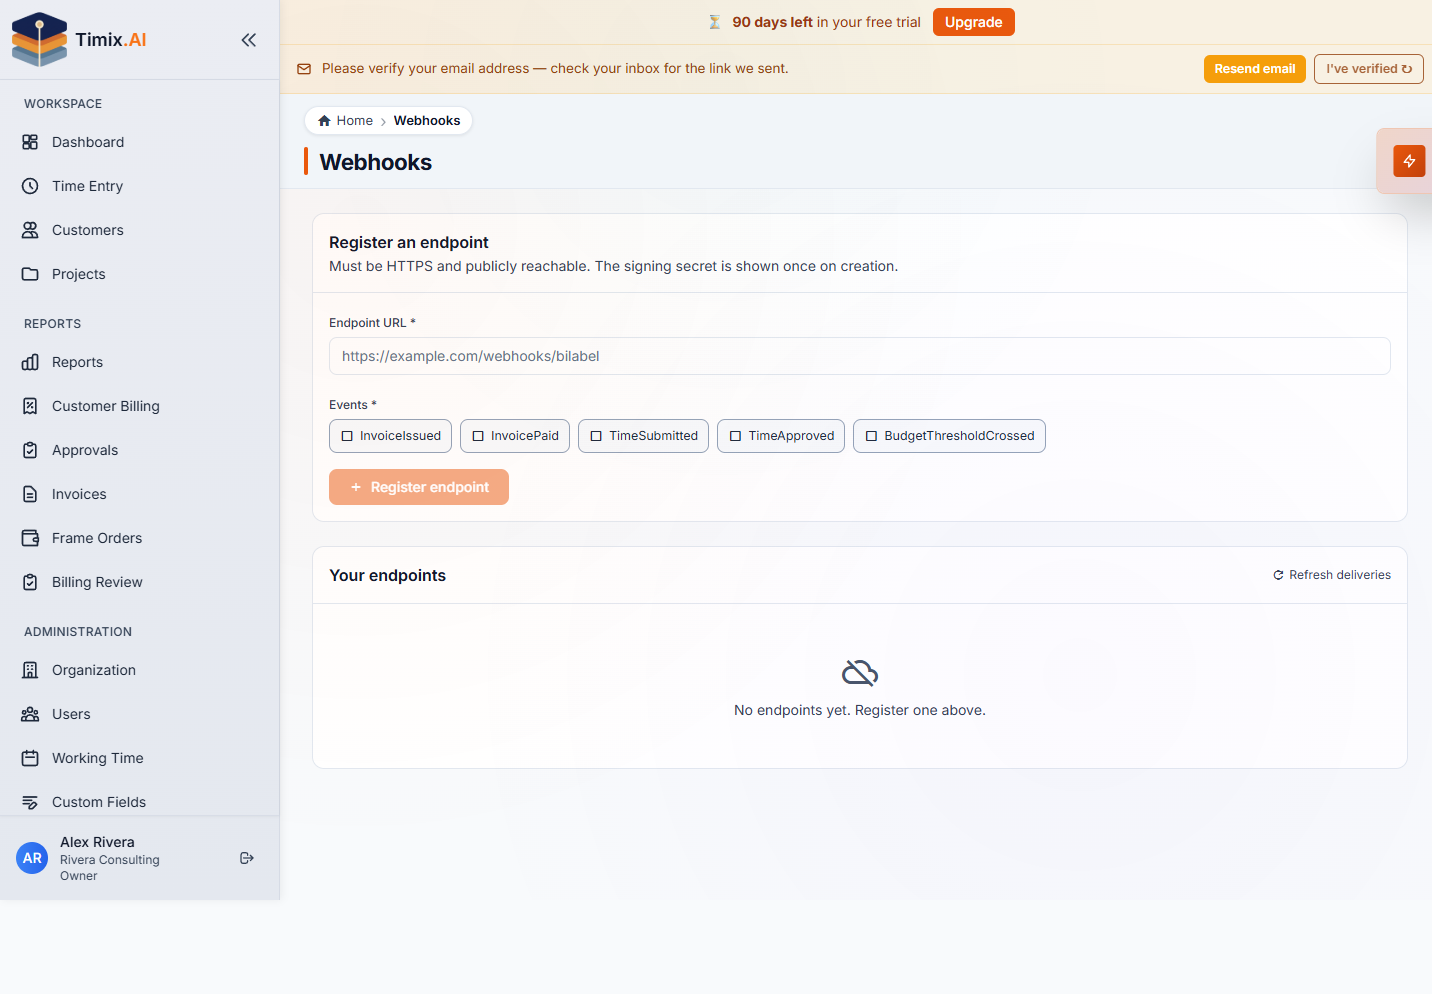Click the Upgrade button
This screenshot has height=994, width=1432.
coord(973,22)
